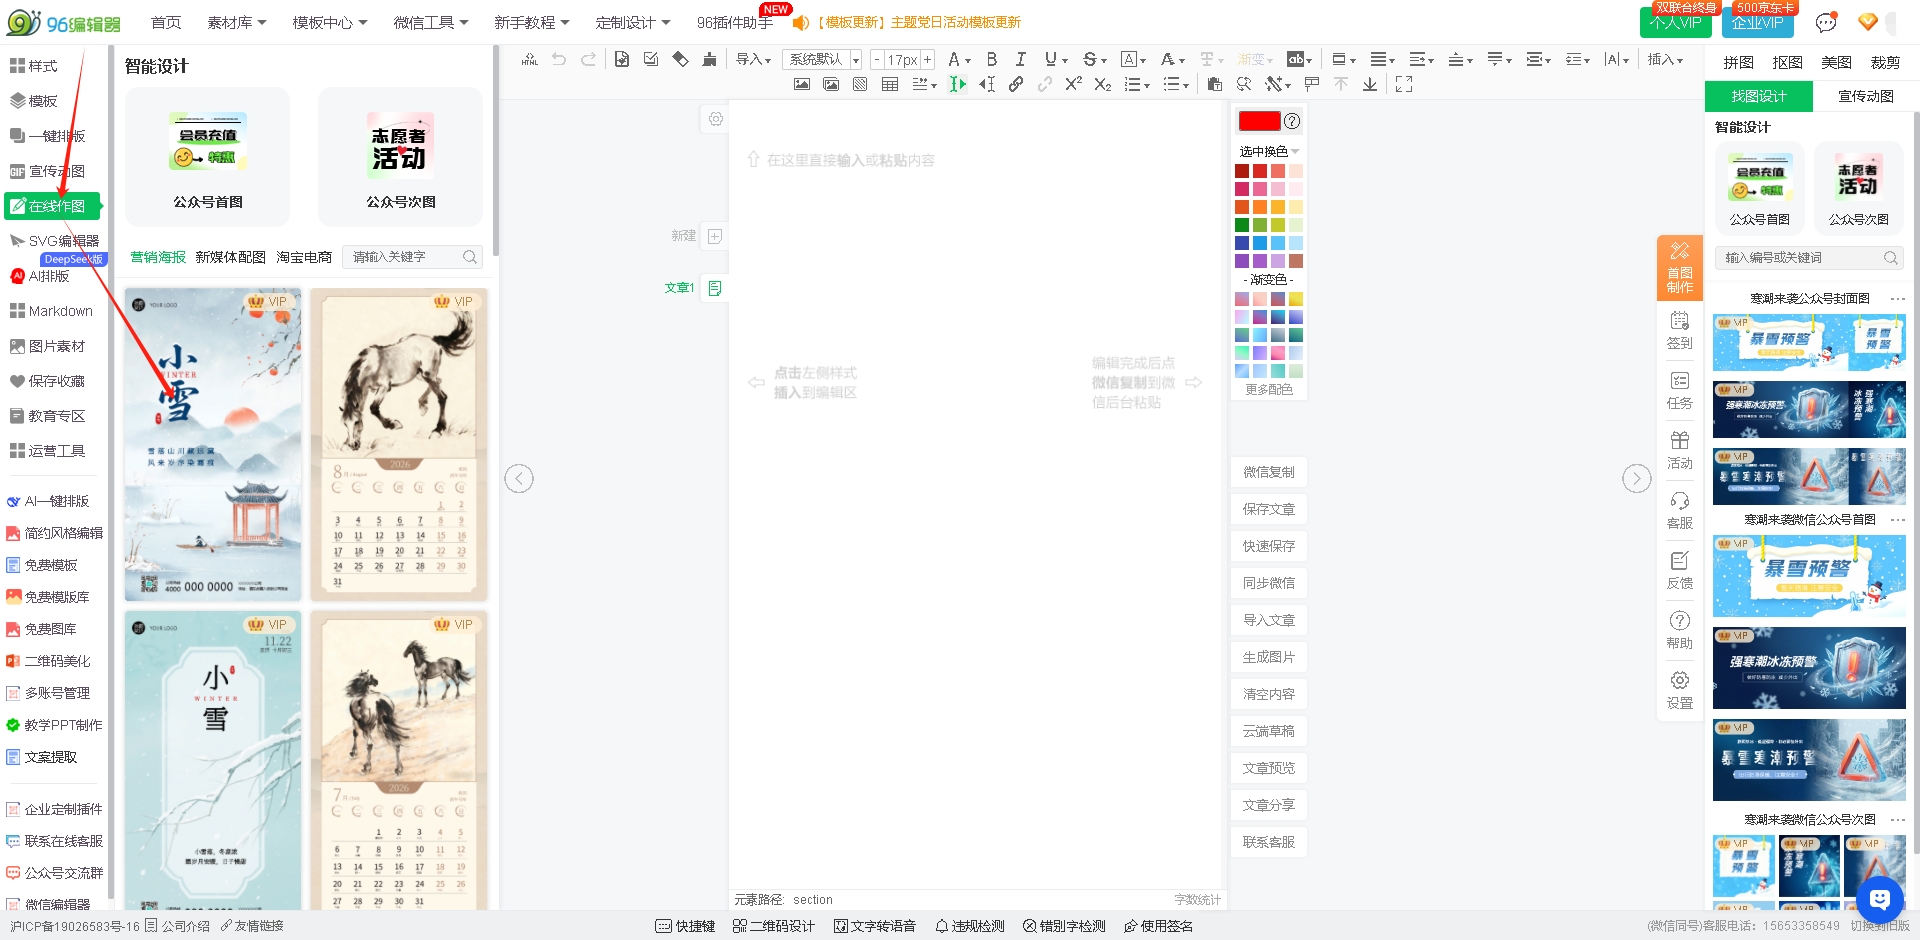Switch to the 新媒体配图 tab
Image resolution: width=1920 pixels, height=940 pixels.
pos(230,257)
